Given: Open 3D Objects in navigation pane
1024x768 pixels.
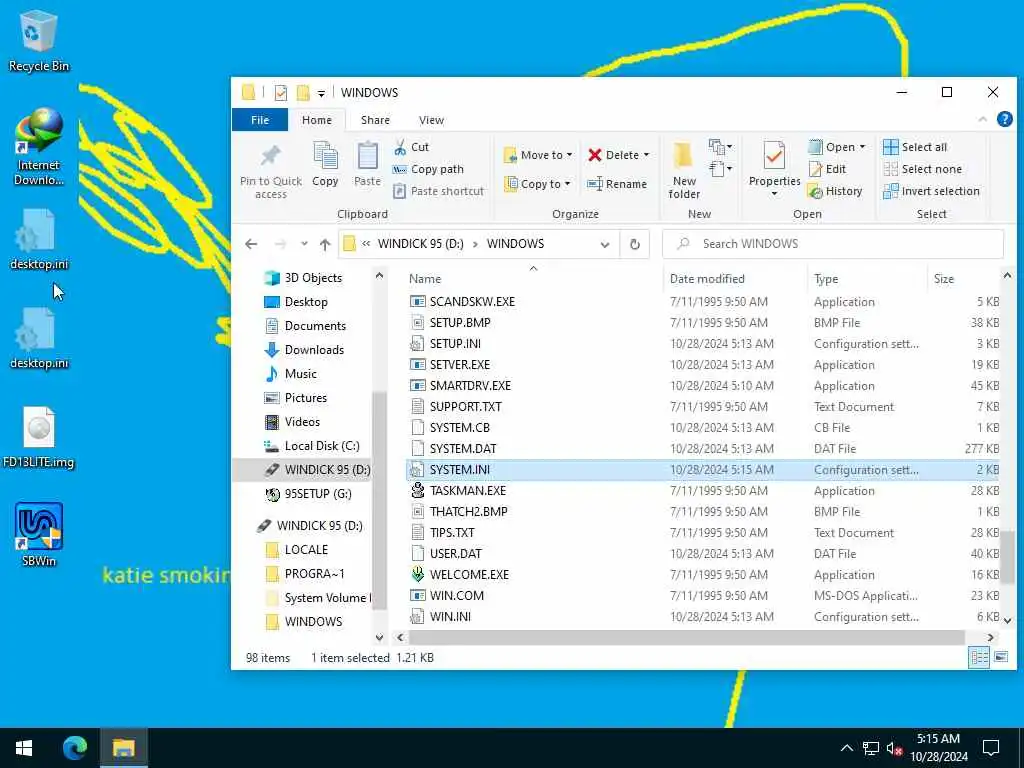Looking at the screenshot, I should [304, 278].
